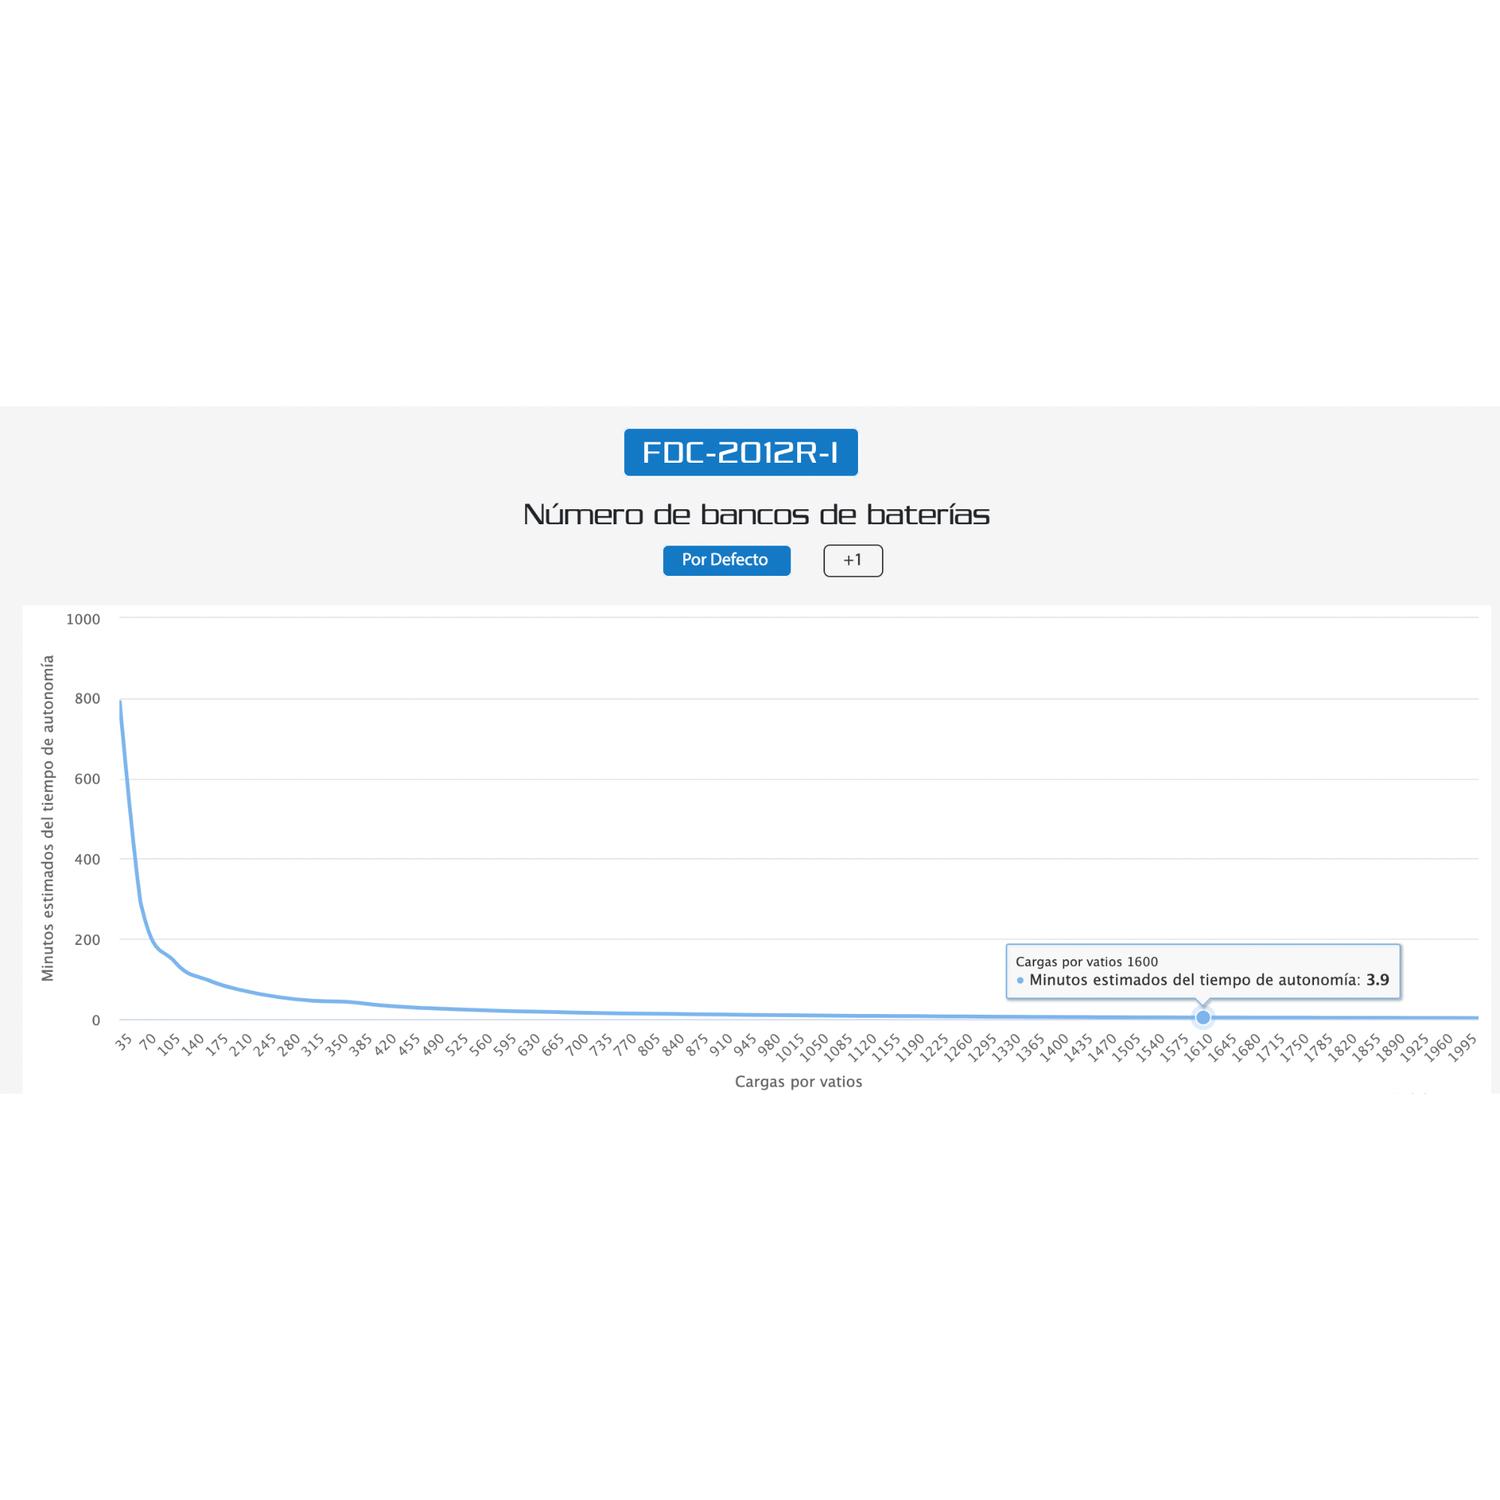Click the 1995 label on x-axis
The image size is (1500, 1500).
[x=1462, y=1048]
